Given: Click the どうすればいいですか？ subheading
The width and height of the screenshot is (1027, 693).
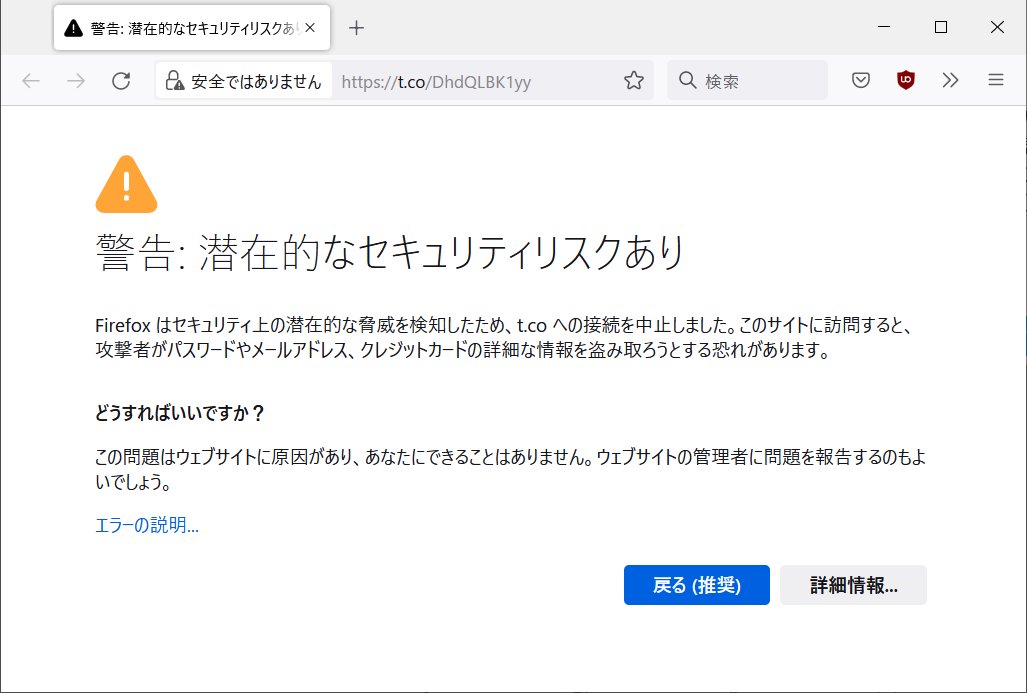Looking at the screenshot, I should click(x=179, y=413).
